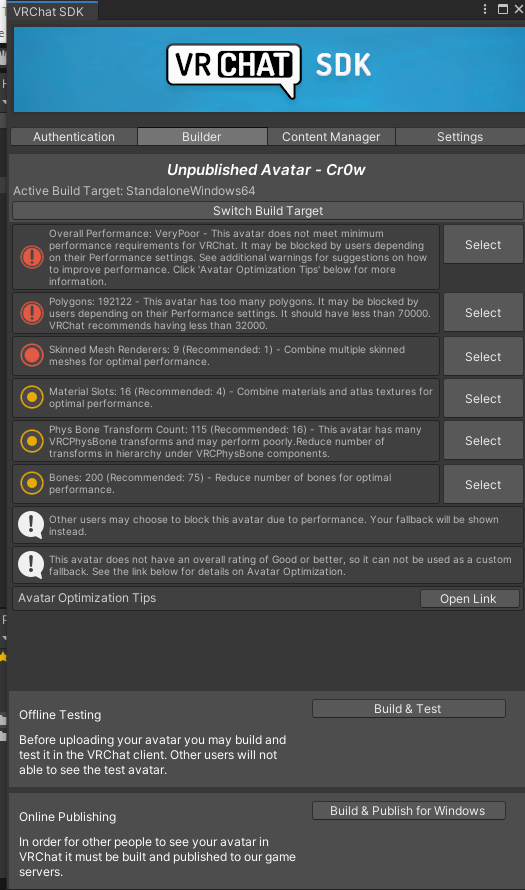Go to the Settings tab
This screenshot has width=525, height=890.
coord(460,137)
